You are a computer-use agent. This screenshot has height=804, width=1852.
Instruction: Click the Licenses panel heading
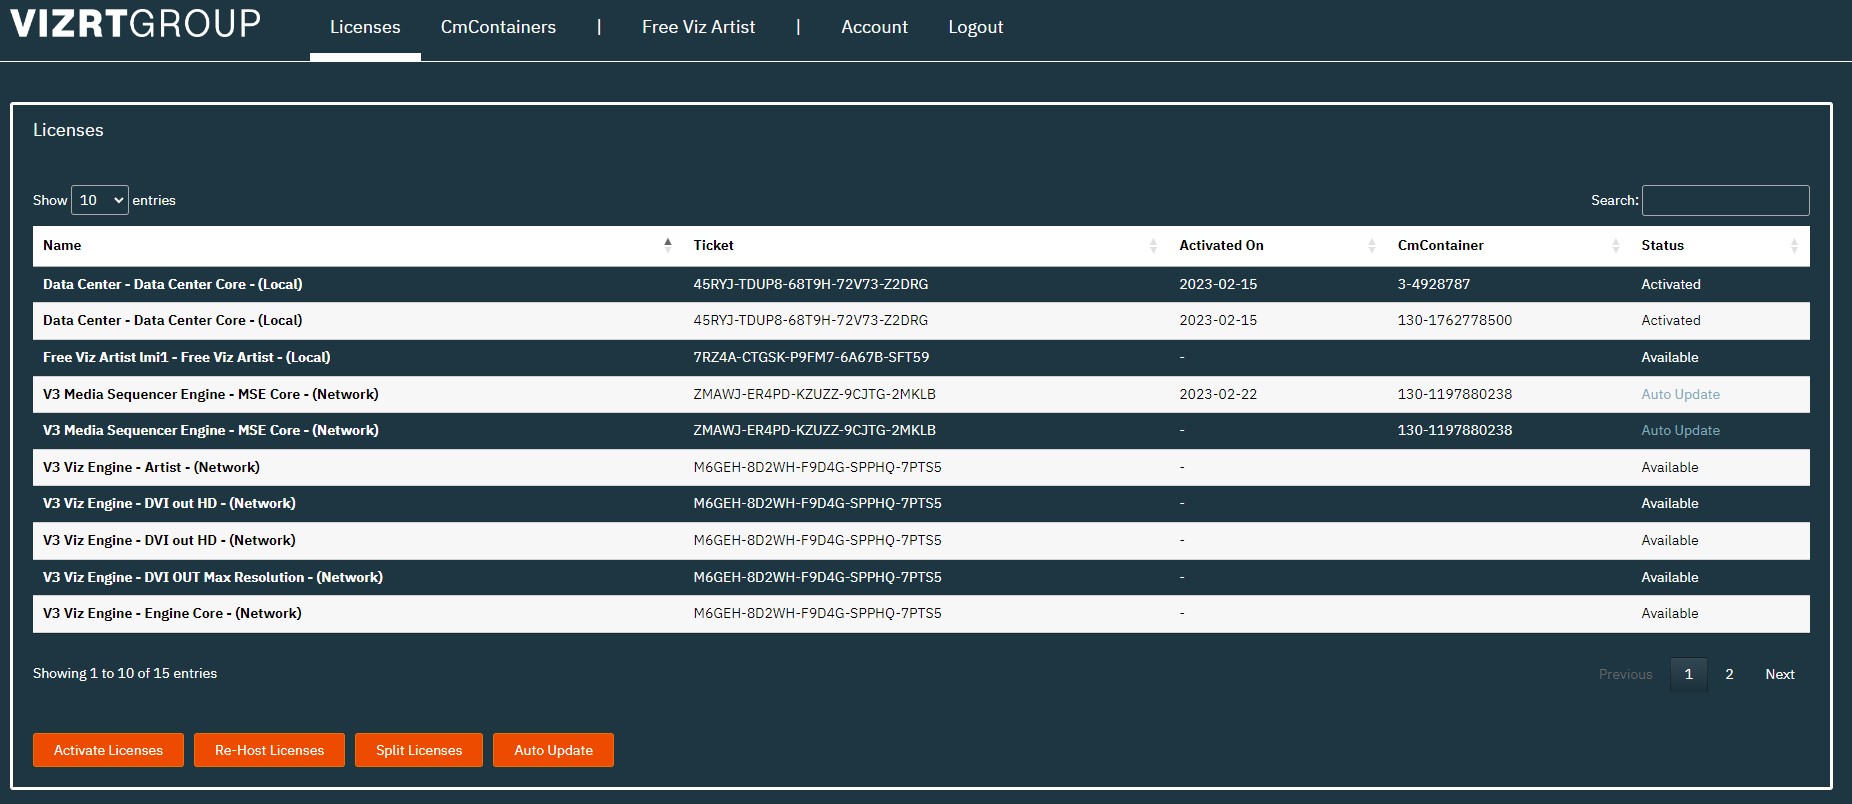68,130
